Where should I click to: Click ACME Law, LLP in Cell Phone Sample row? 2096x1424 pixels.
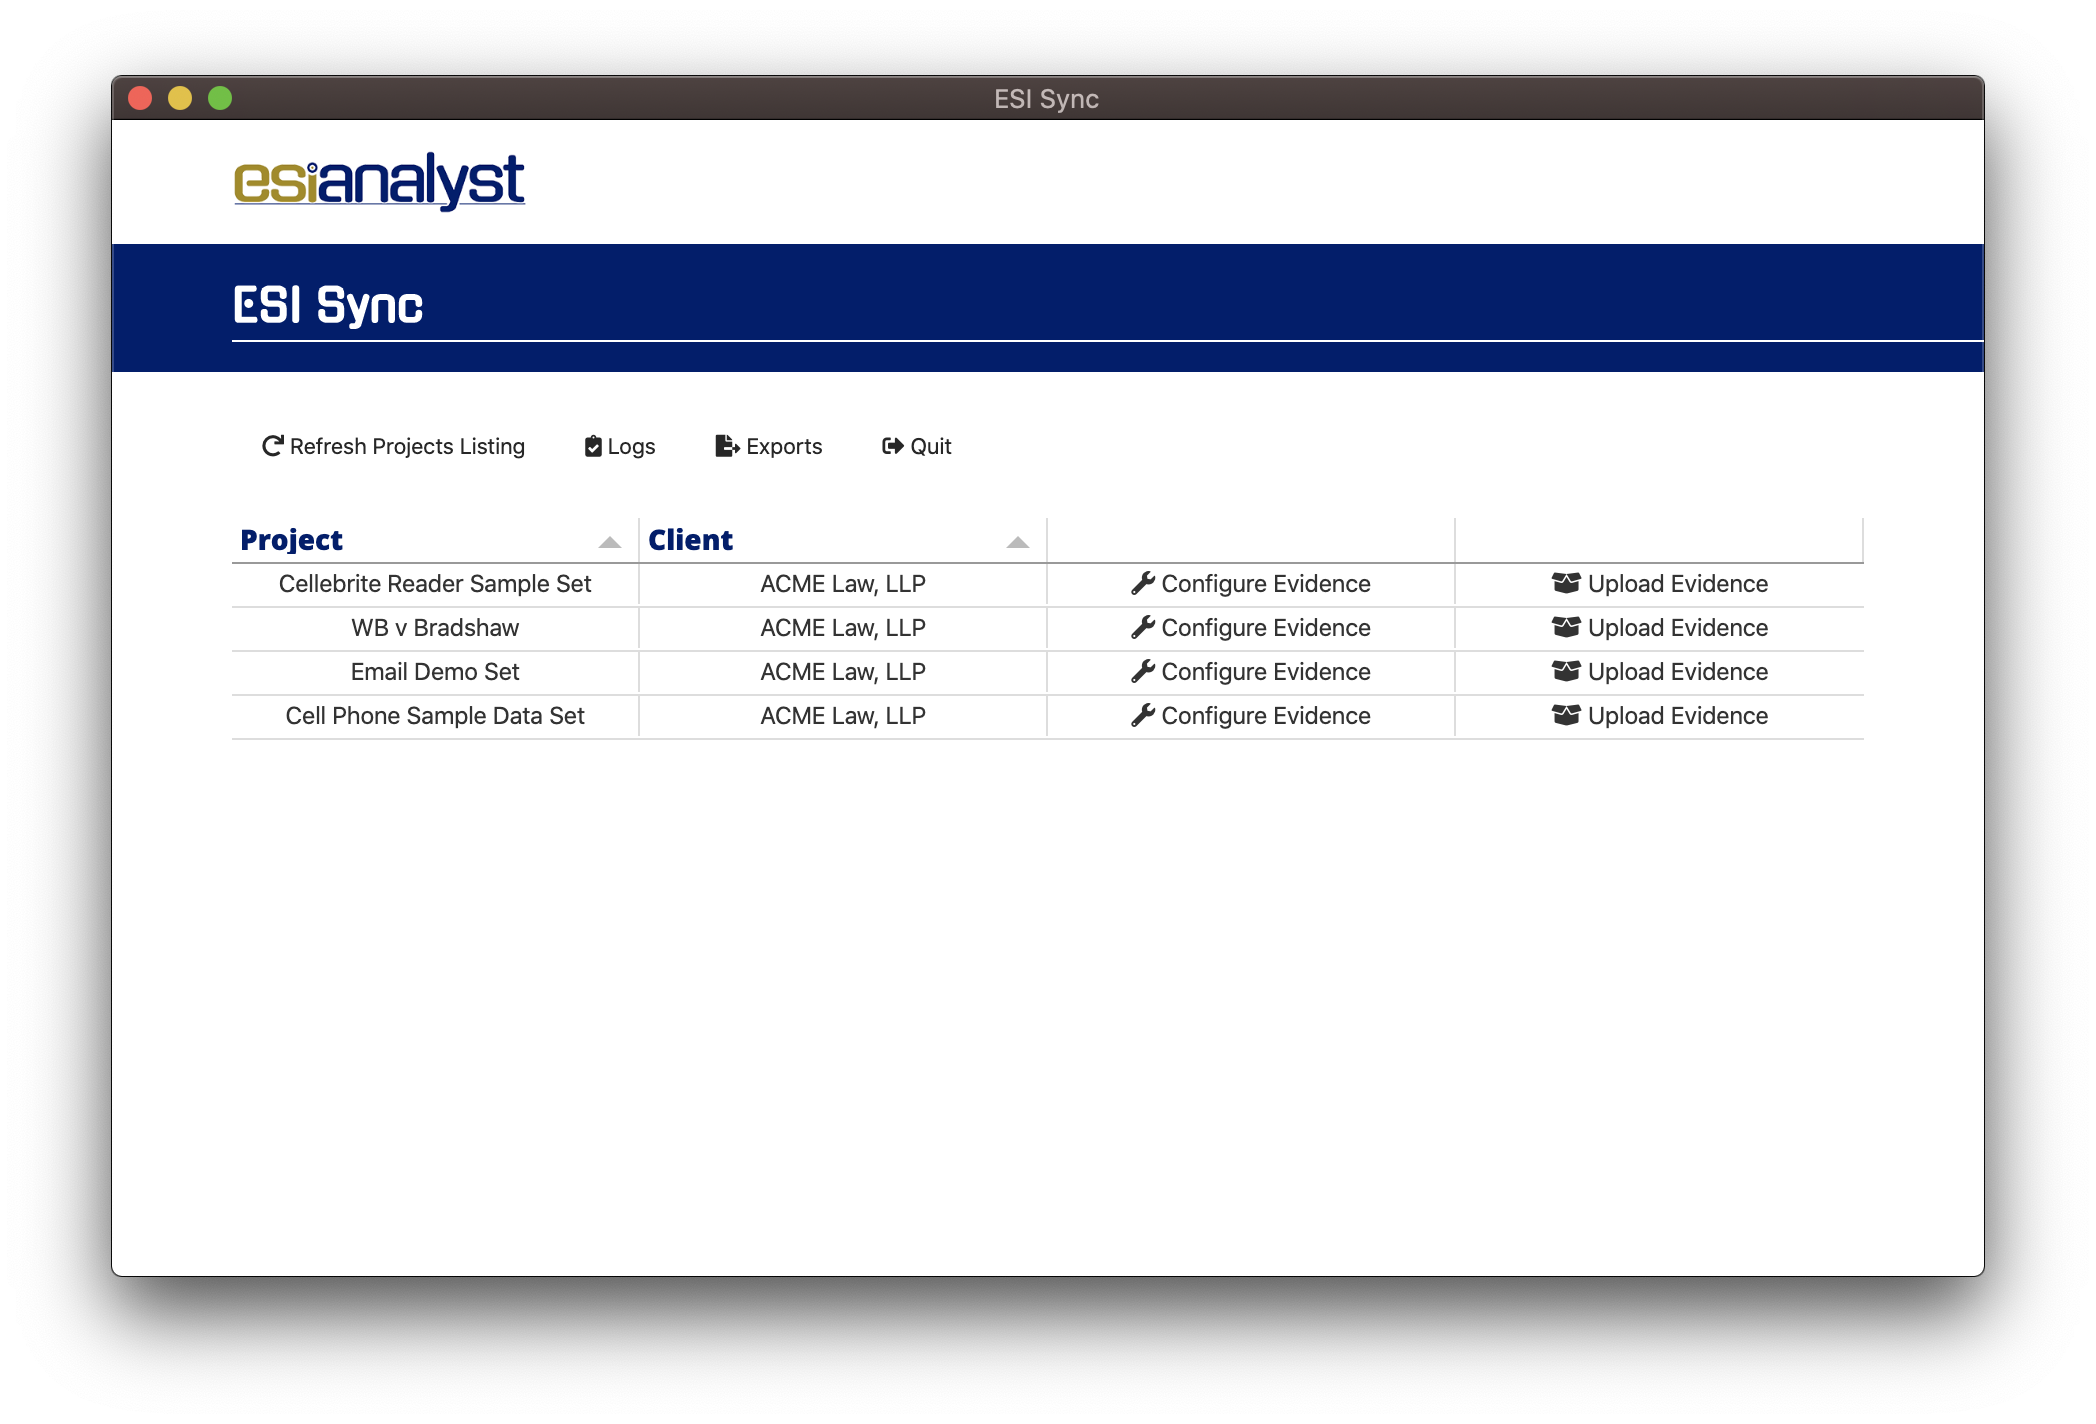(843, 716)
